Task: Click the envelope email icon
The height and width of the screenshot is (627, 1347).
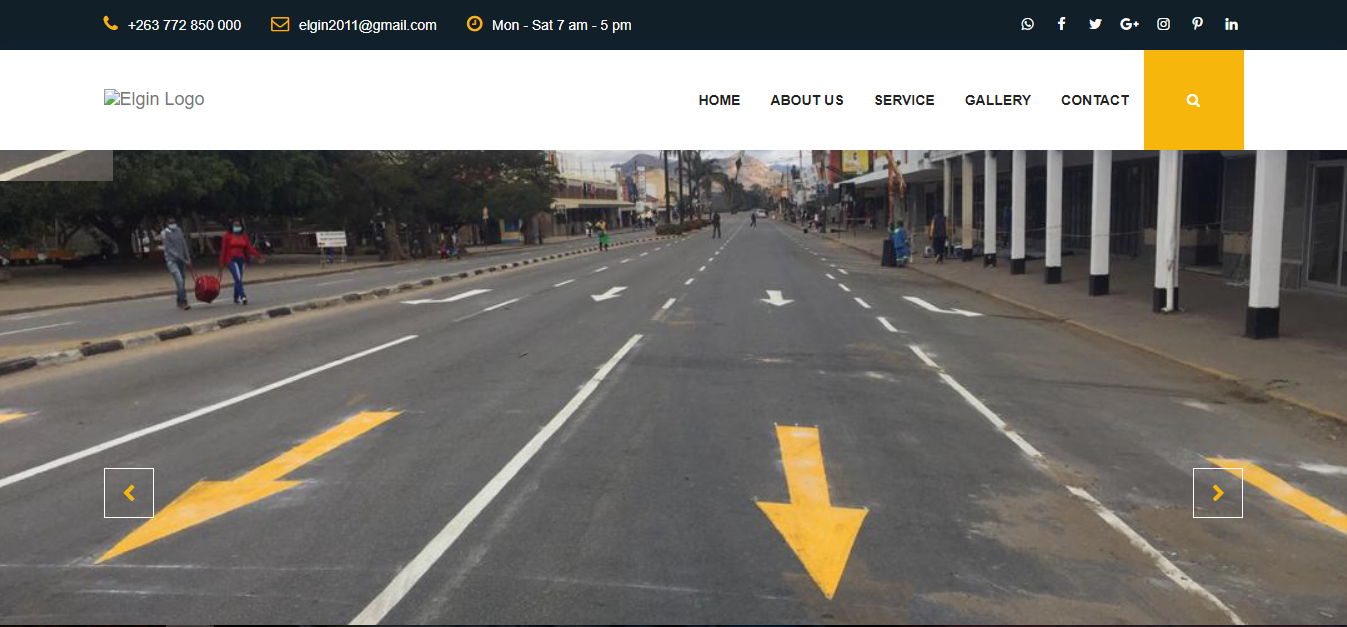Action: 280,24
